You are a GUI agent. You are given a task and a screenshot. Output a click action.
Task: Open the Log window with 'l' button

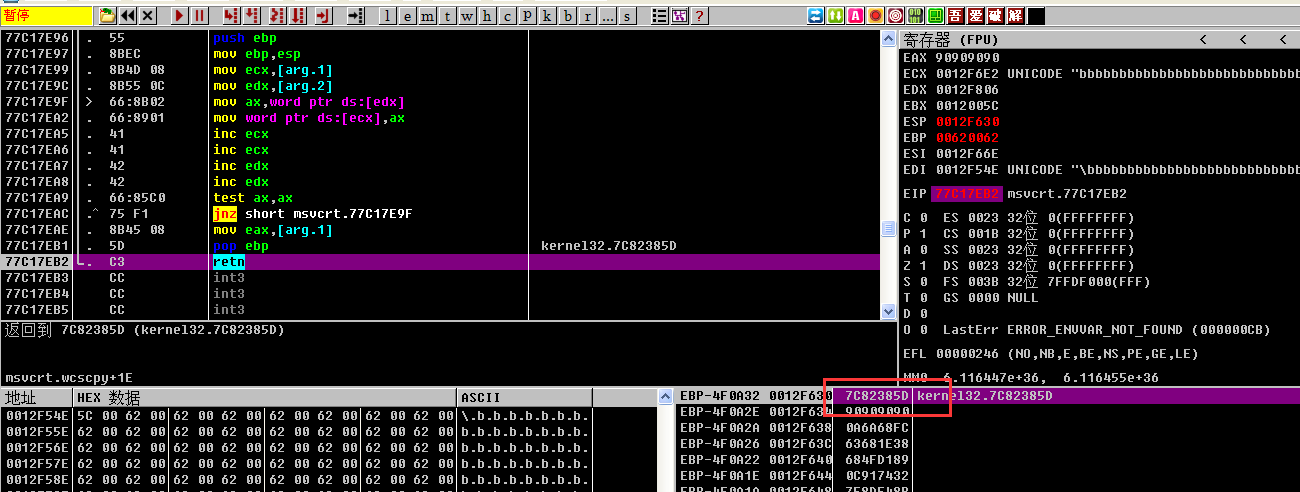coord(388,16)
